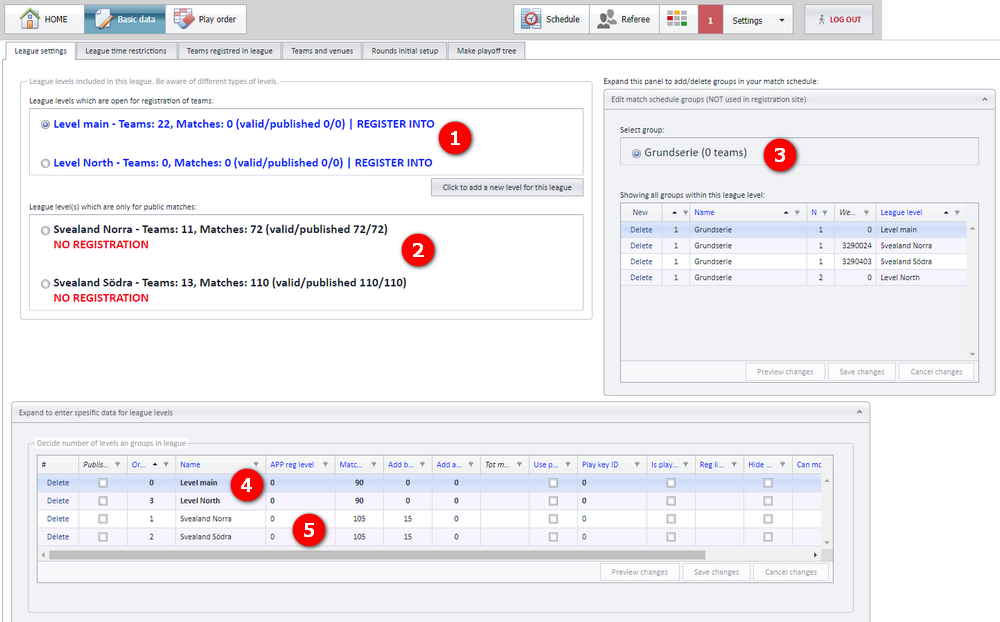
Task: Select the 3290403 cell in groups table
Action: click(857, 262)
